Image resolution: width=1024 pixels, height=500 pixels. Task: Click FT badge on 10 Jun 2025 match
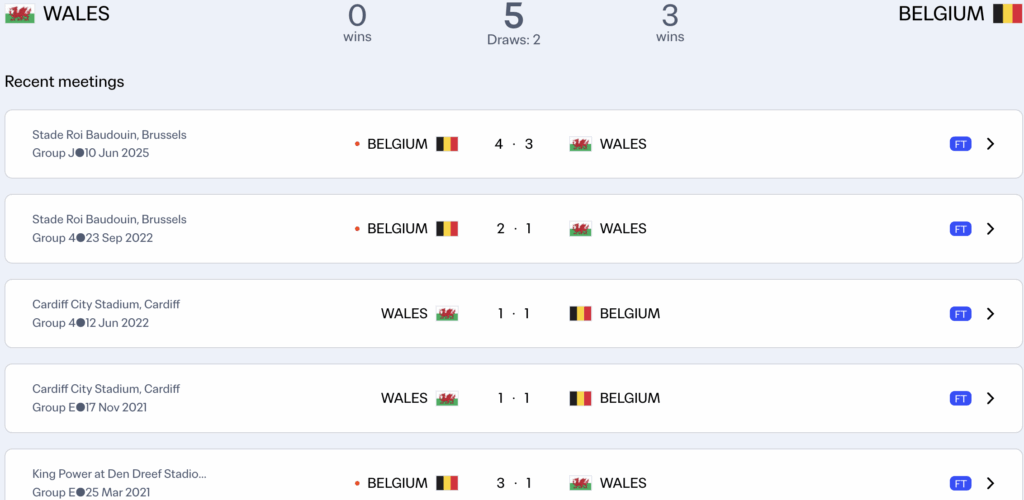pos(960,144)
